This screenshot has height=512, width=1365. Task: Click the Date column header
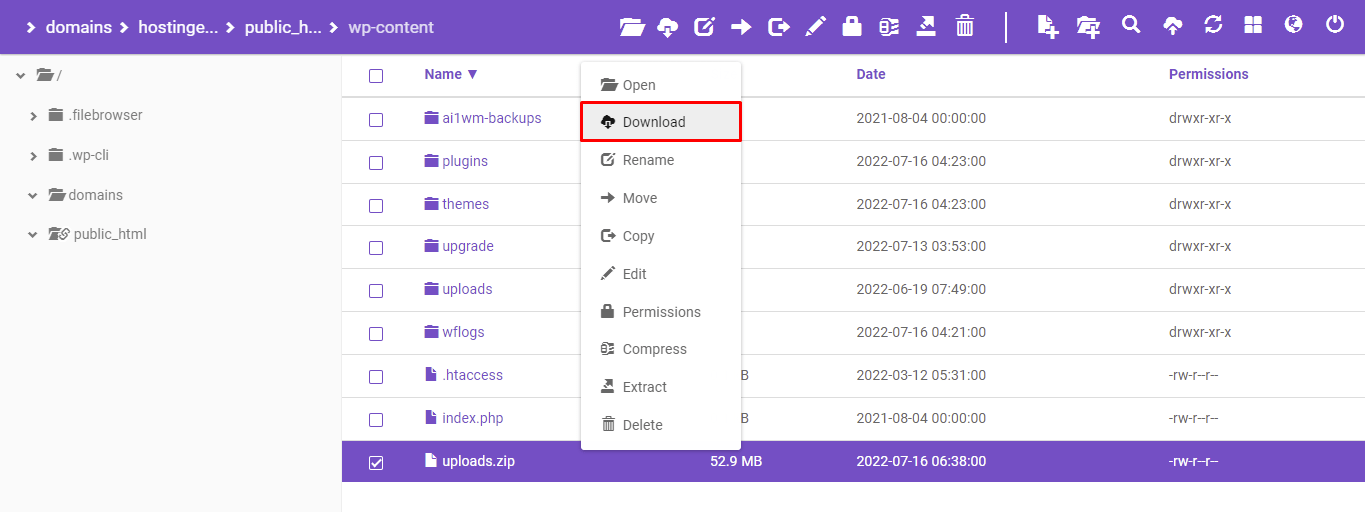coord(871,74)
